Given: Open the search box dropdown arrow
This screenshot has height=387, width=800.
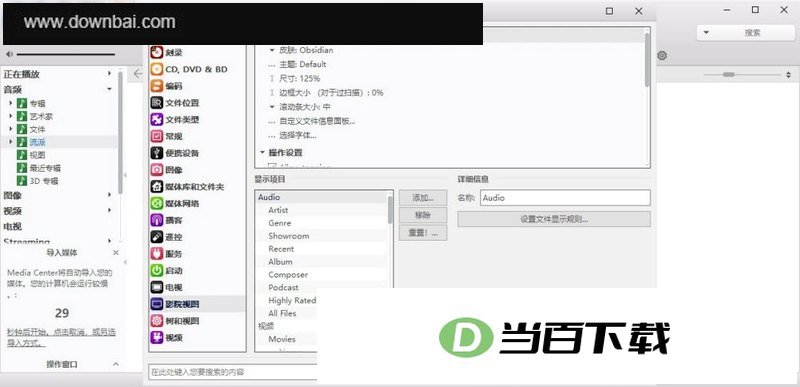Looking at the screenshot, I should coord(706,33).
